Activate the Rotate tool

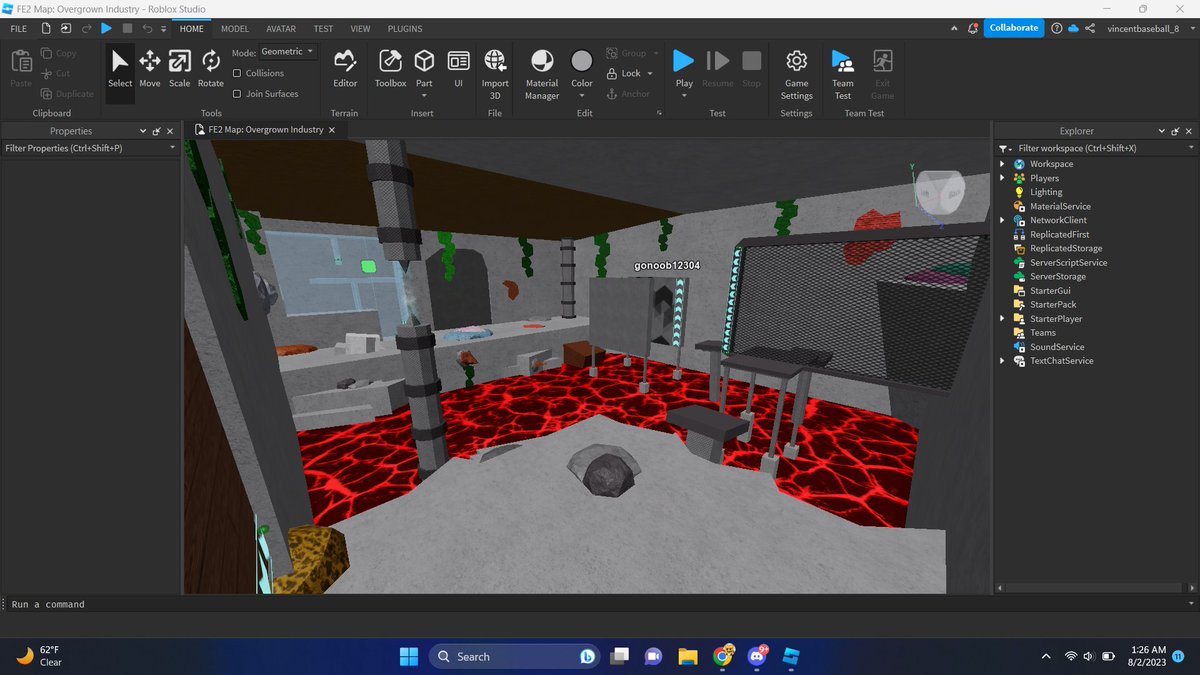pyautogui.click(x=210, y=70)
